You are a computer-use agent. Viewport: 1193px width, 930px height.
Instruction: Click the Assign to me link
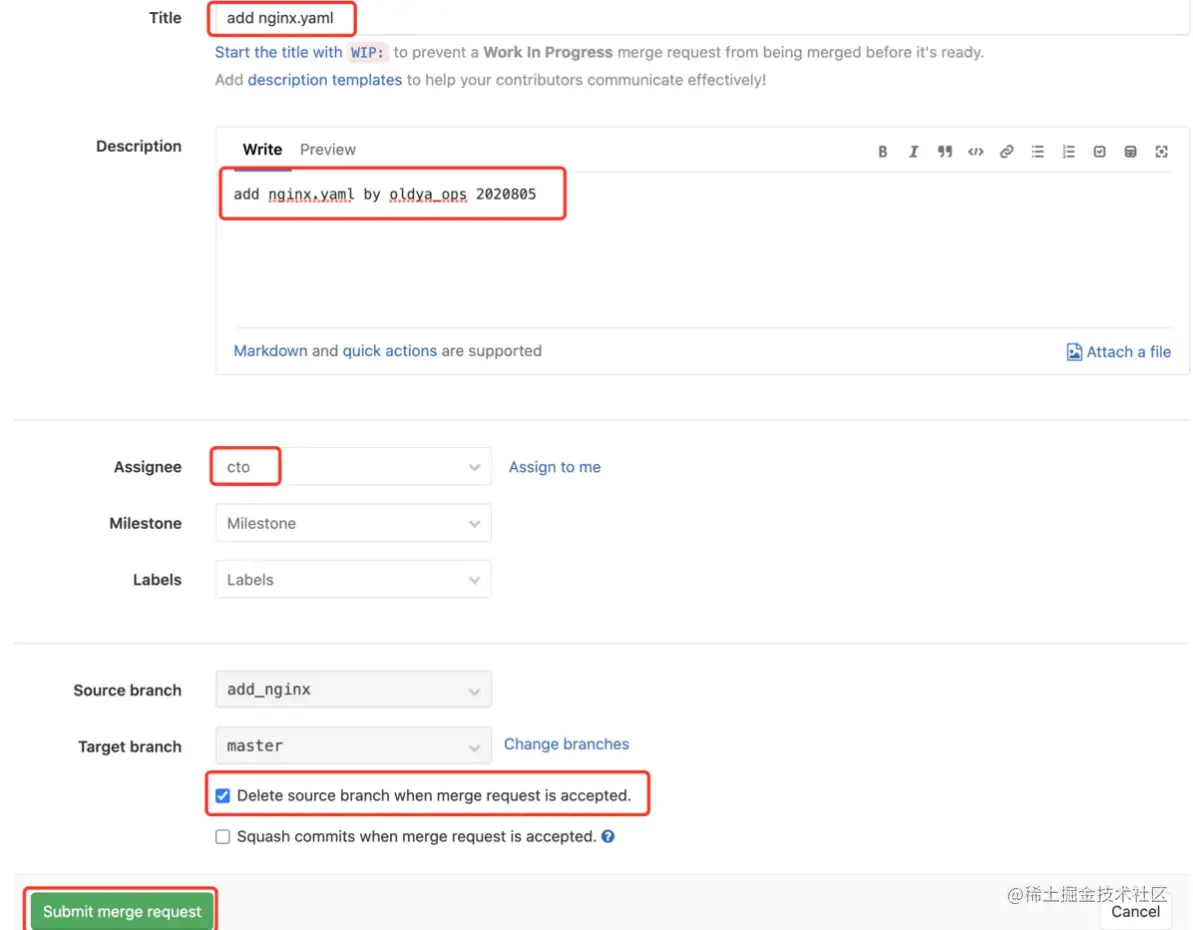pos(555,467)
